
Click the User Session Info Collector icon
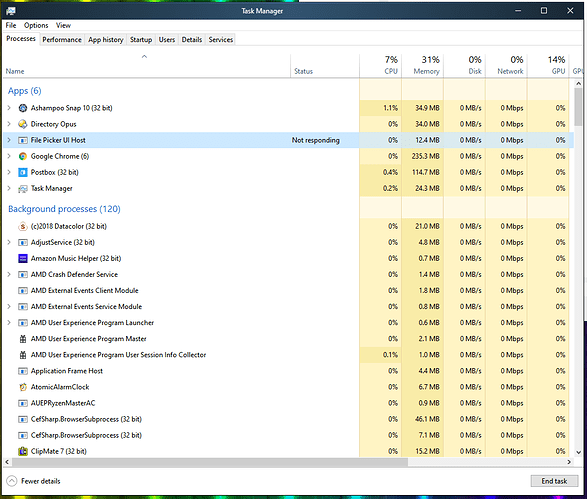click(23, 355)
